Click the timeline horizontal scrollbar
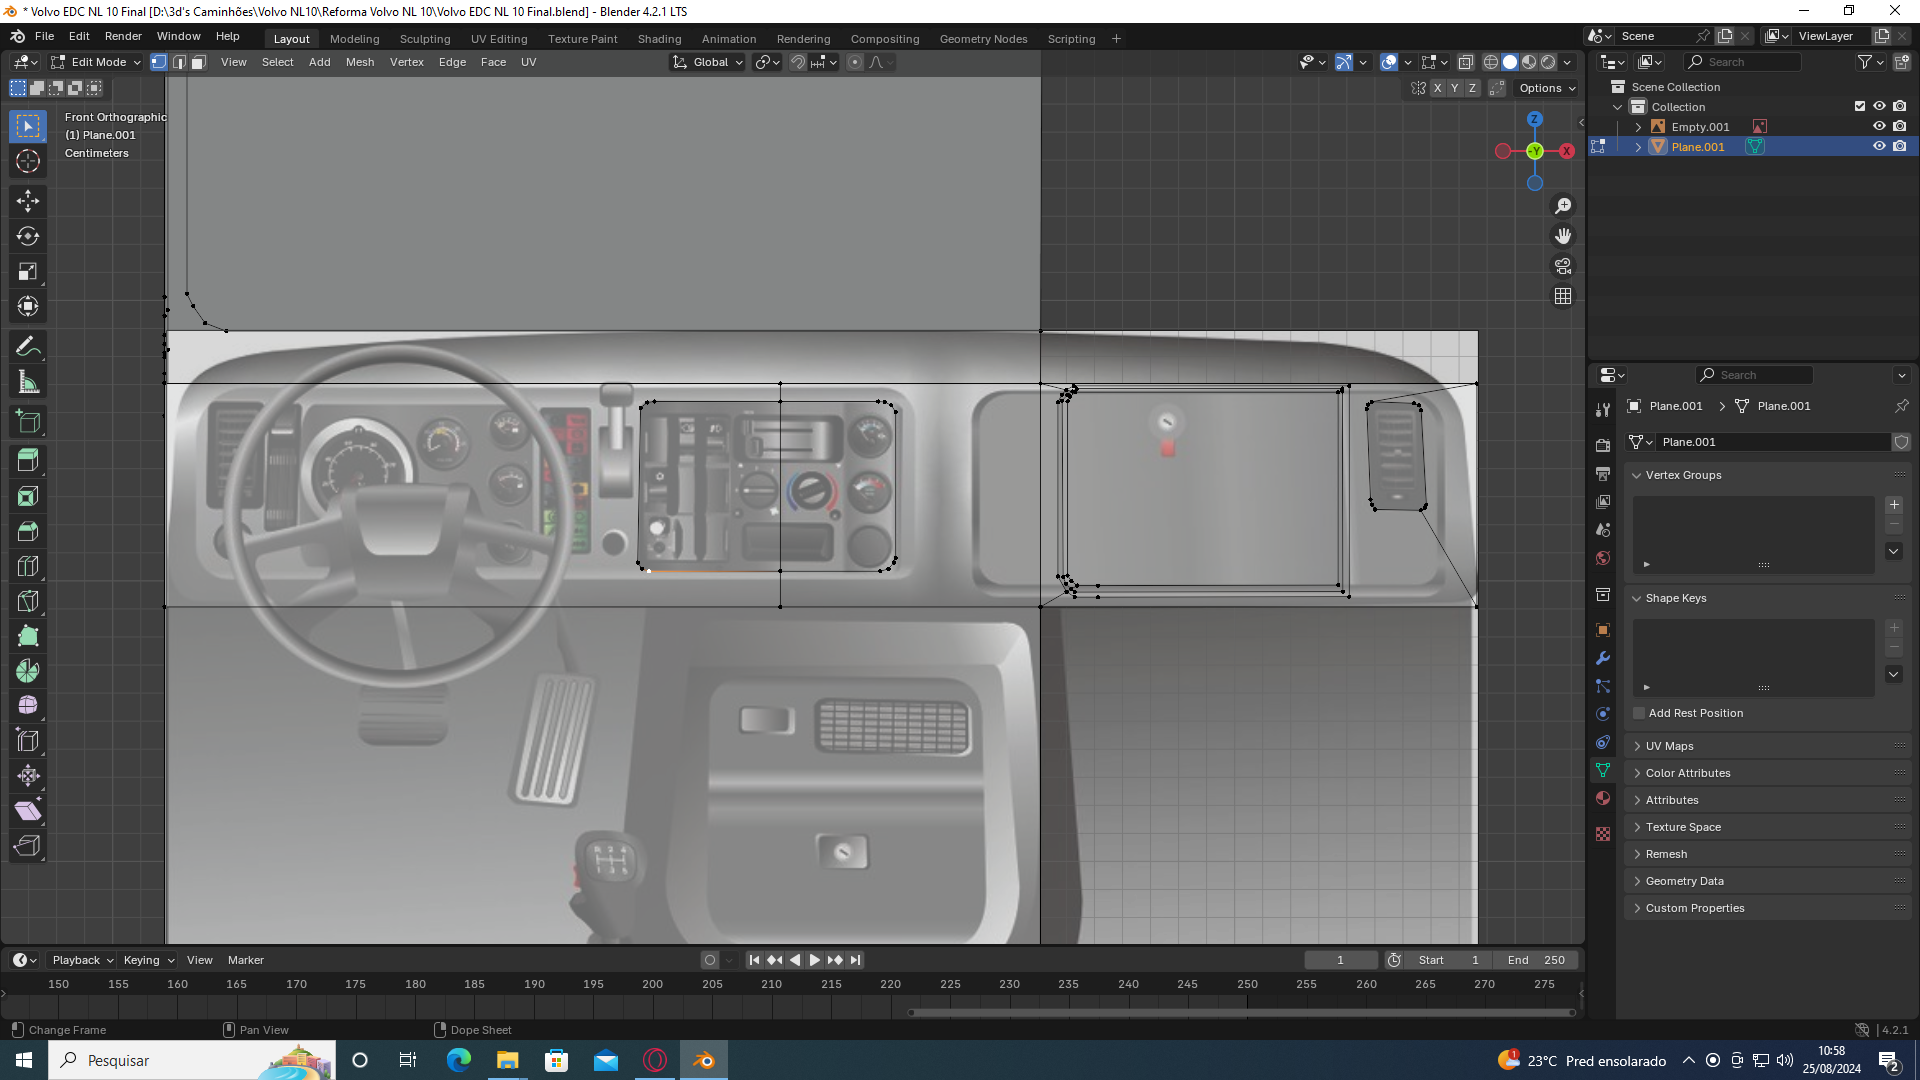This screenshot has height=1080, width=1920. [x=1240, y=1012]
